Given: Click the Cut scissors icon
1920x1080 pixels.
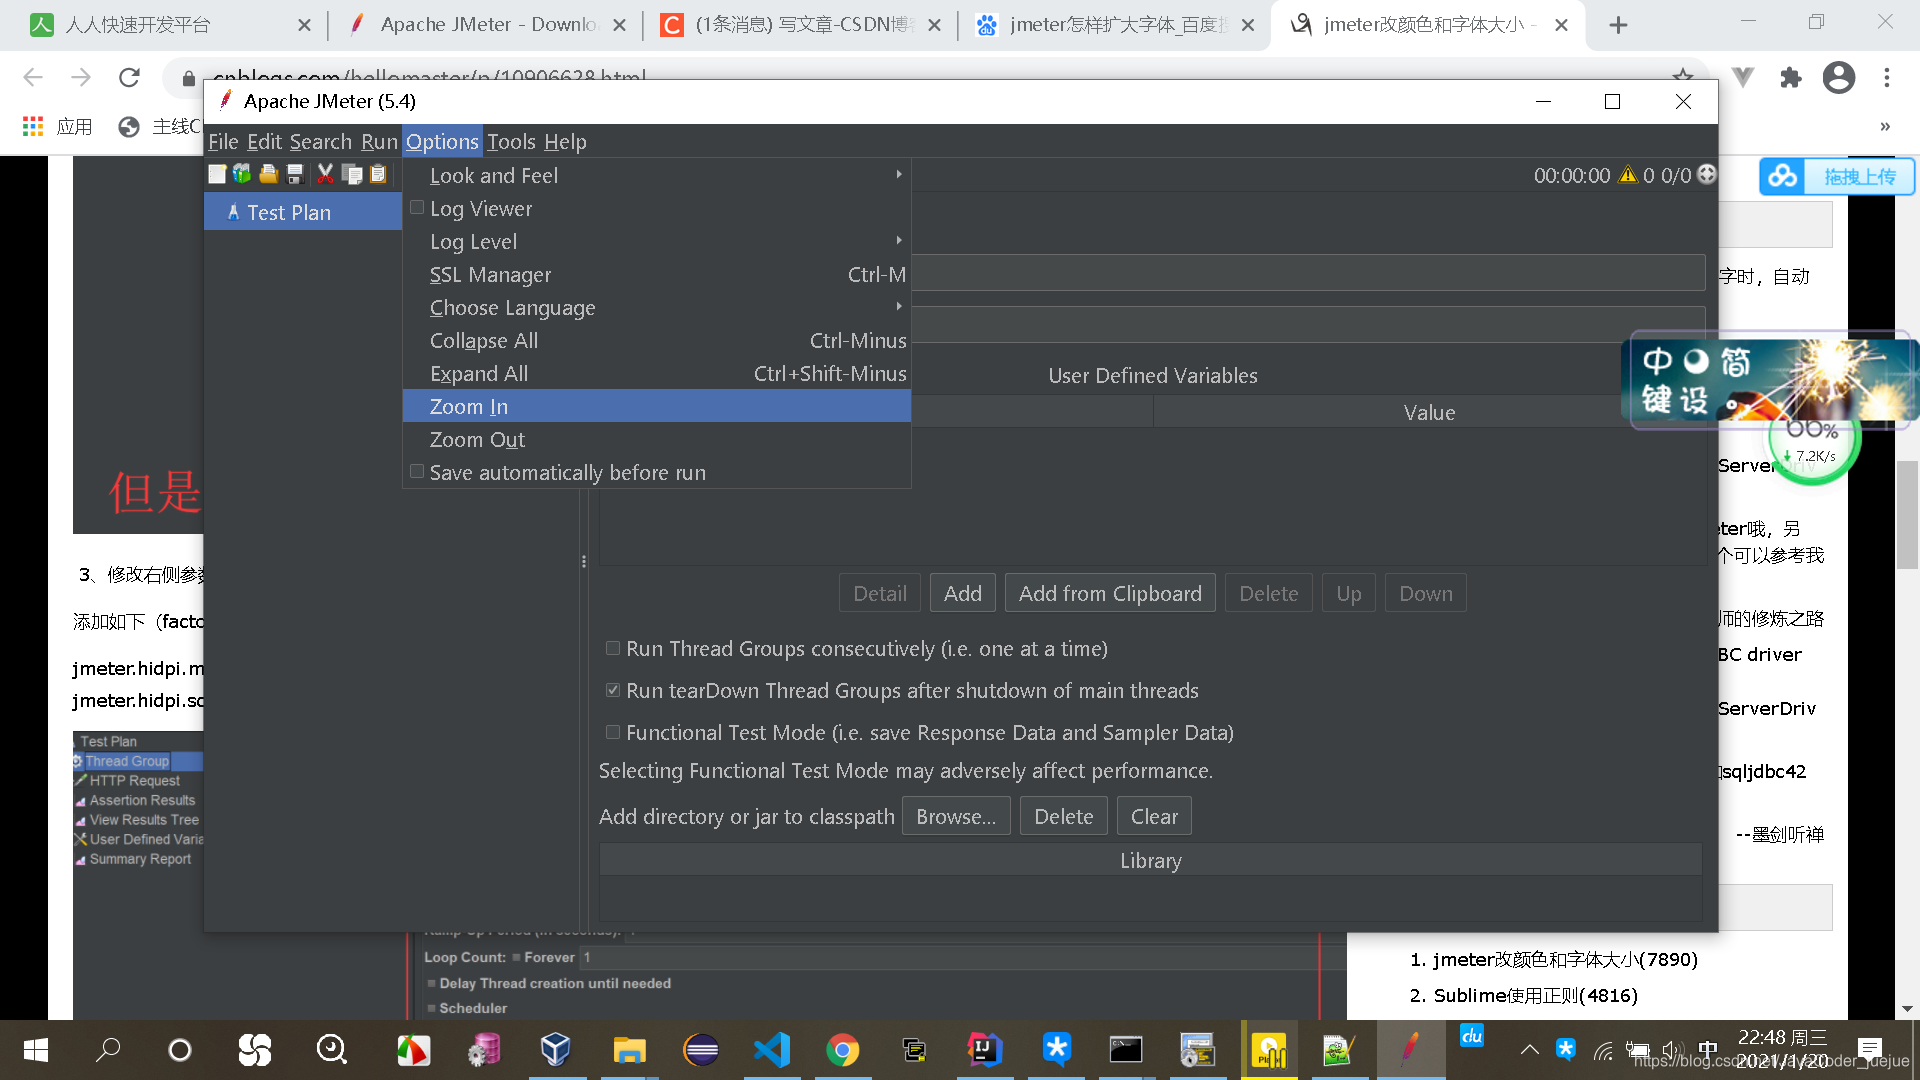Looking at the screenshot, I should (x=325, y=175).
